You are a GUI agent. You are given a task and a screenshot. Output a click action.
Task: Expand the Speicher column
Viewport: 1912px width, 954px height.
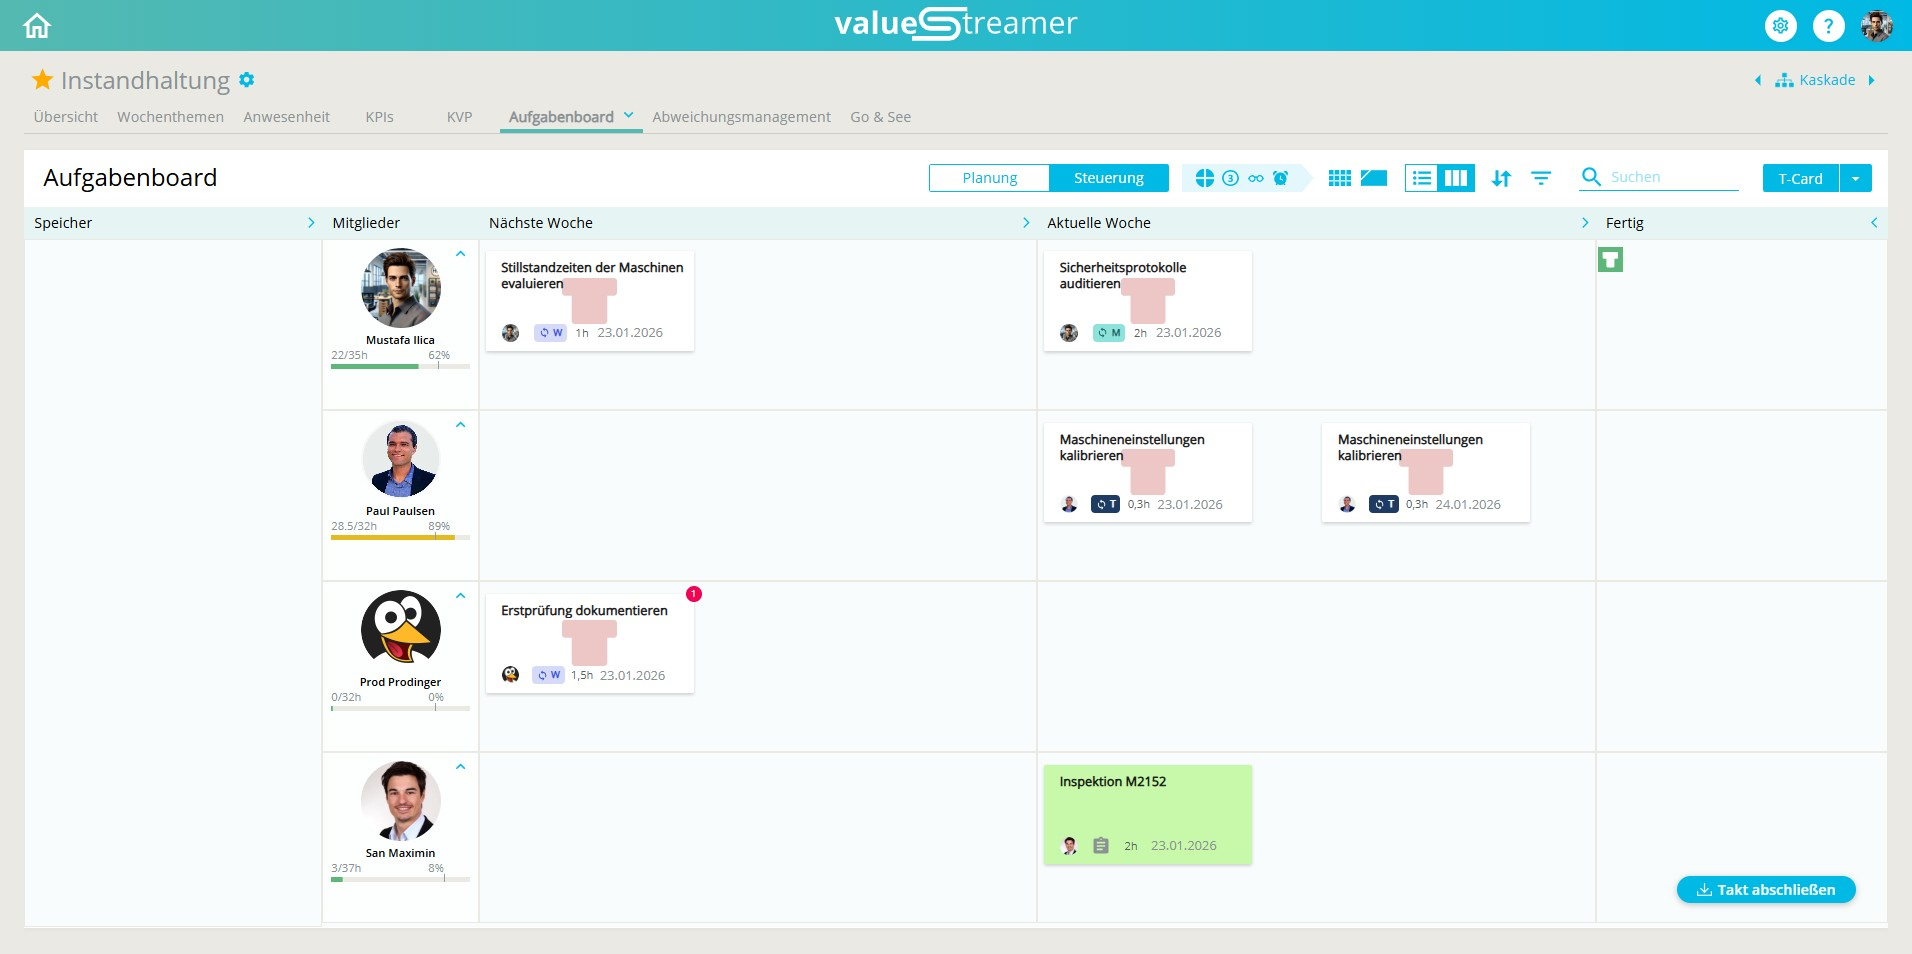(311, 223)
